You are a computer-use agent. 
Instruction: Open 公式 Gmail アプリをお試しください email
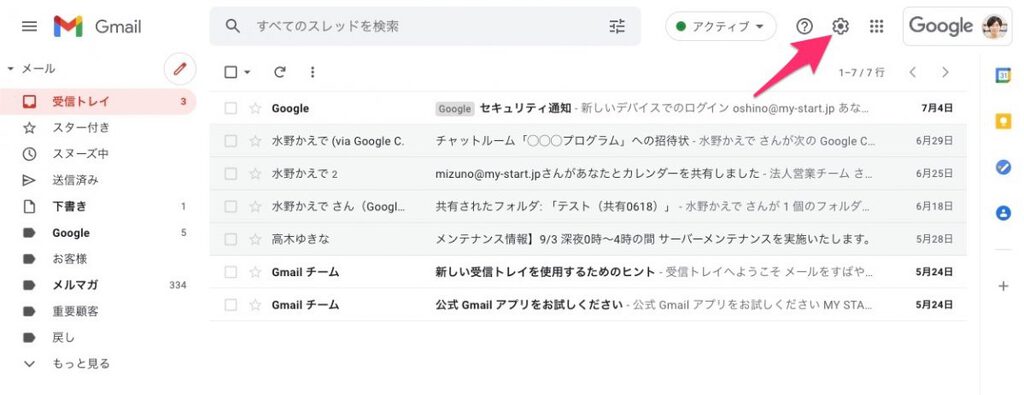pos(588,304)
